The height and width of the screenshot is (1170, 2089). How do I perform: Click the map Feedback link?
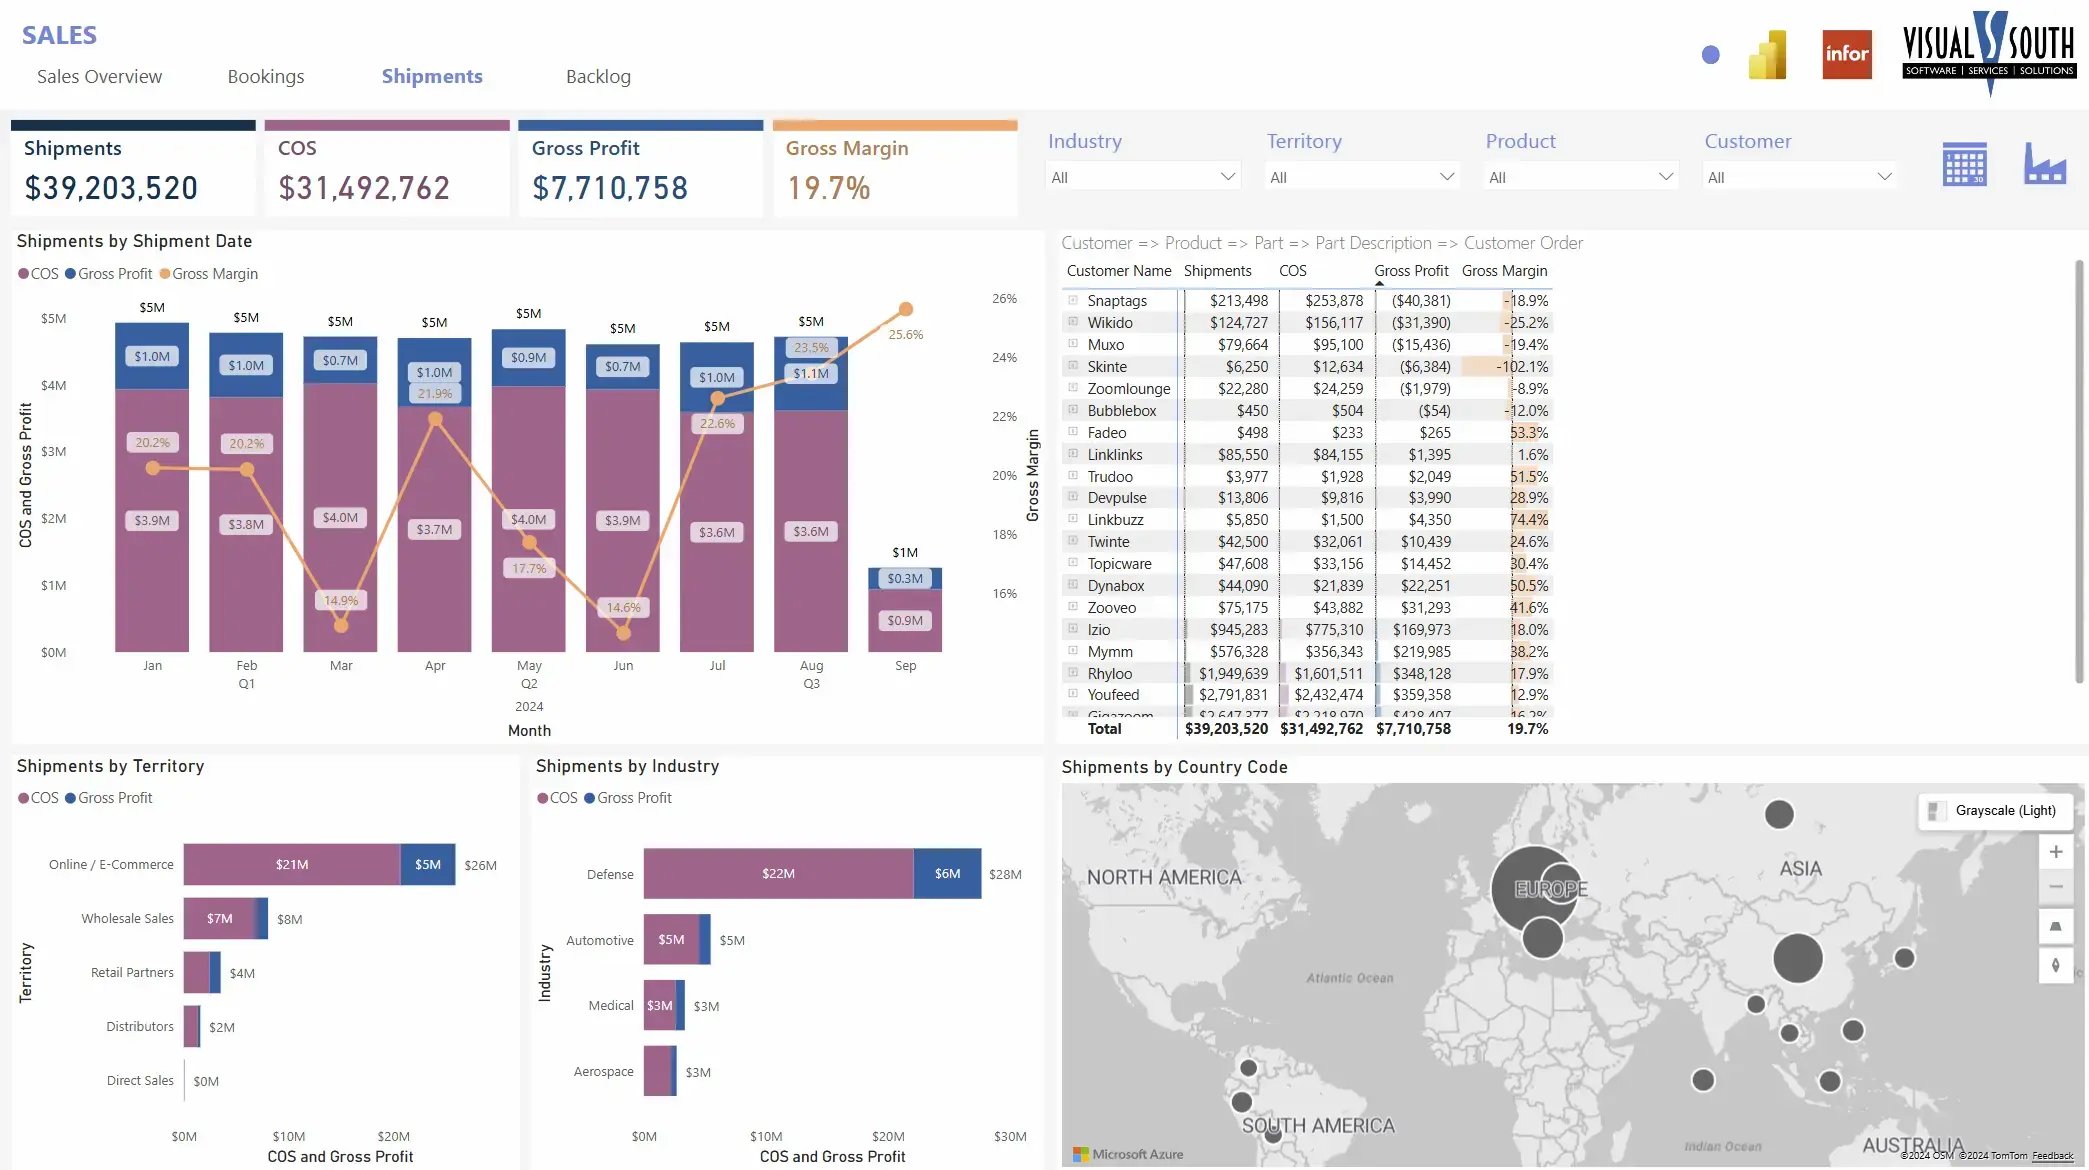2052,1156
